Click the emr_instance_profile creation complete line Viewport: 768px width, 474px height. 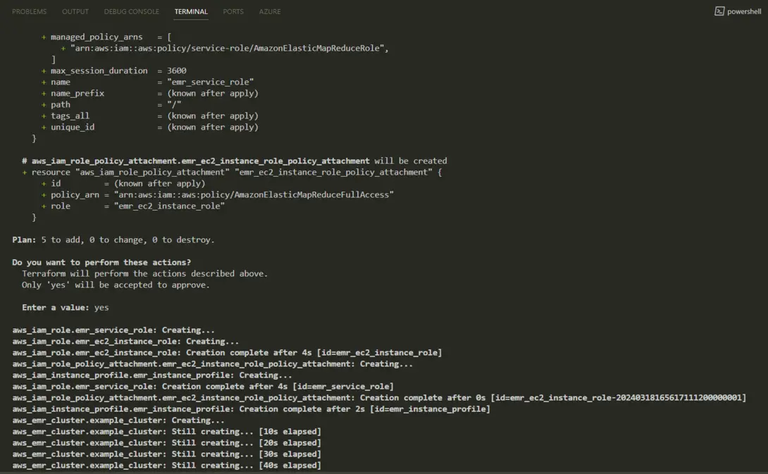pos(251,409)
